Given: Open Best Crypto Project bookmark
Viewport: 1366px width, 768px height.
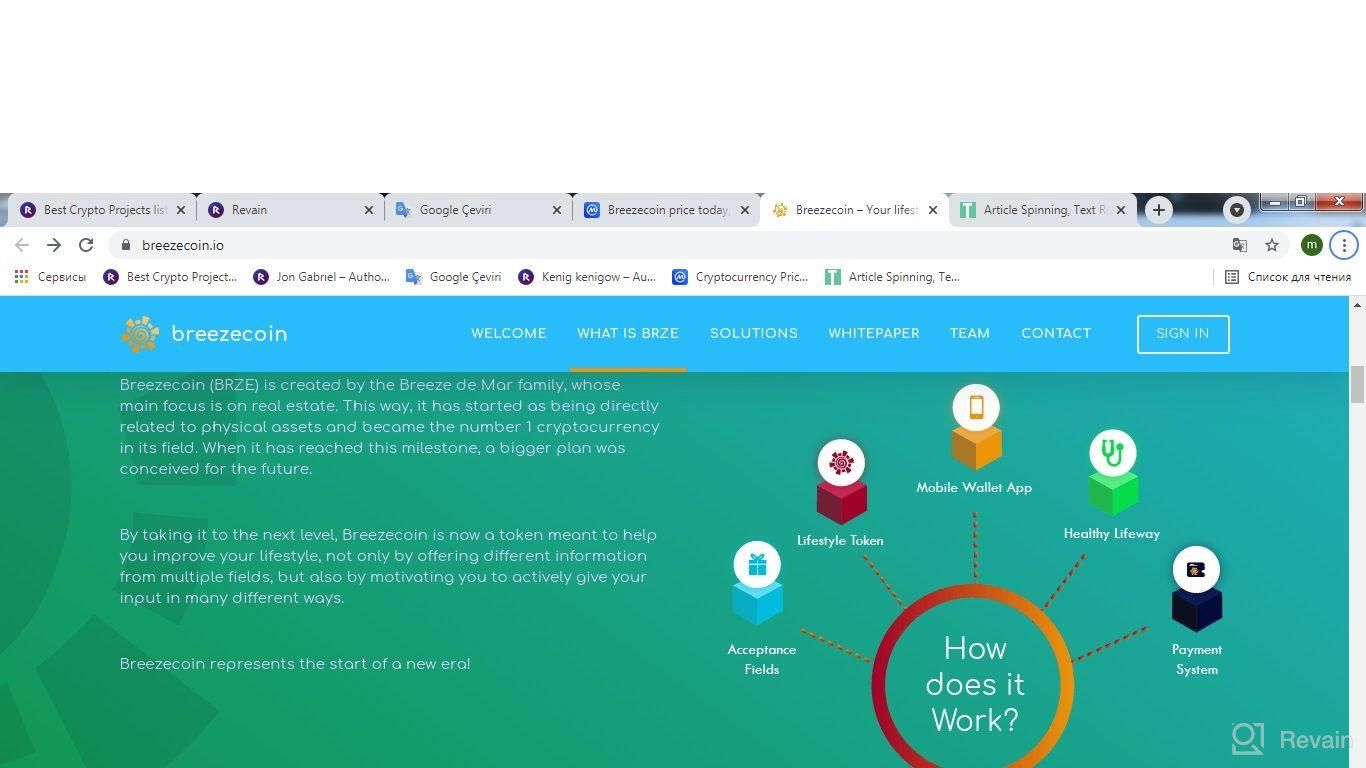Looking at the screenshot, I should click(170, 277).
